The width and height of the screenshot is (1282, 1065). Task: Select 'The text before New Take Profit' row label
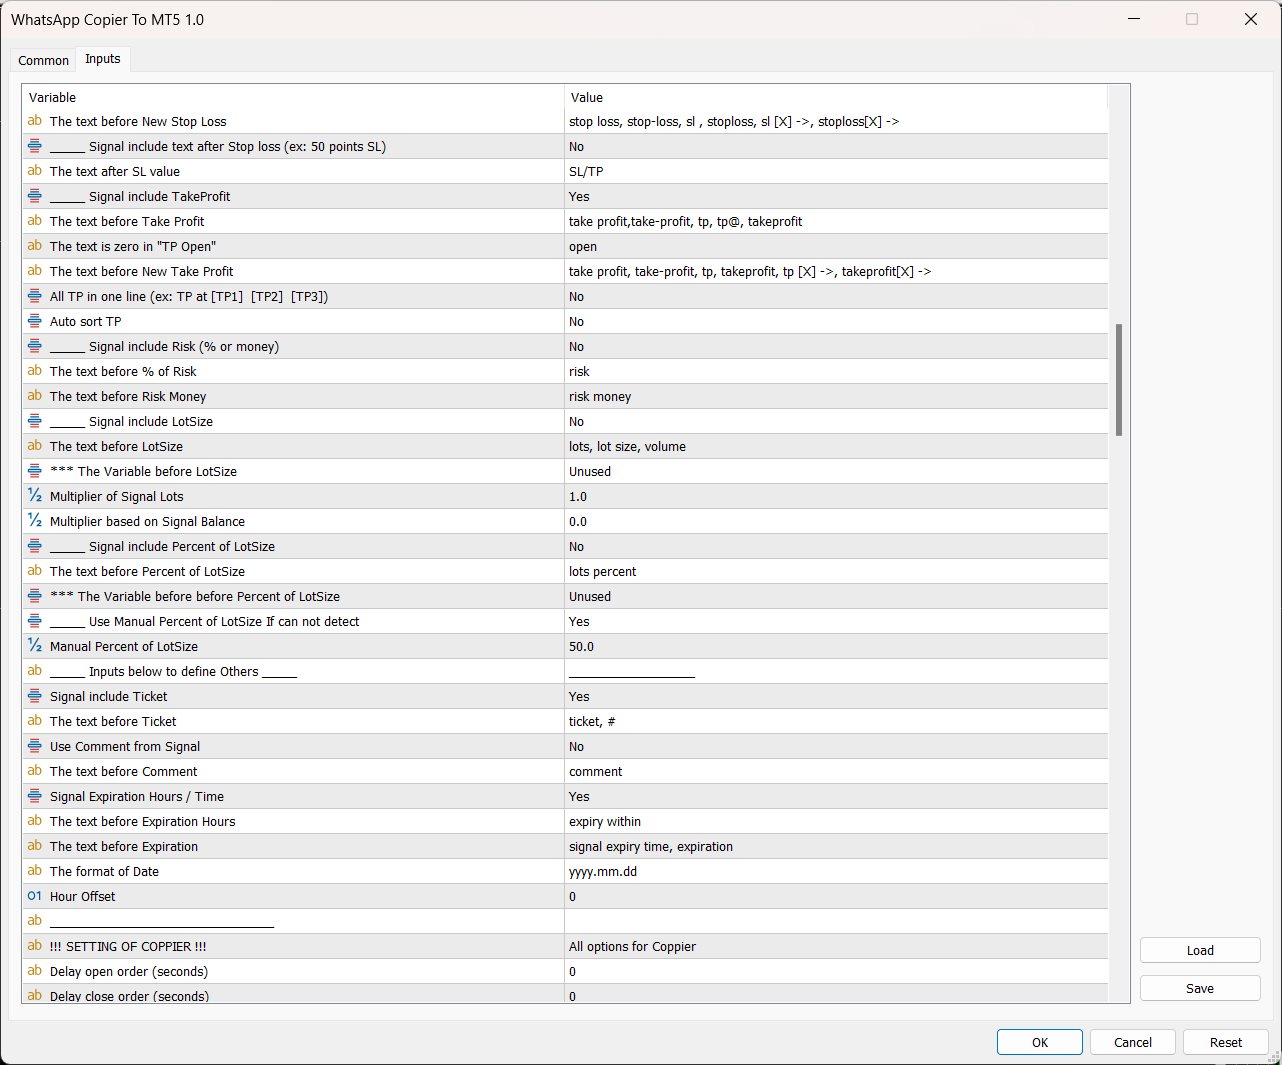click(x=141, y=271)
